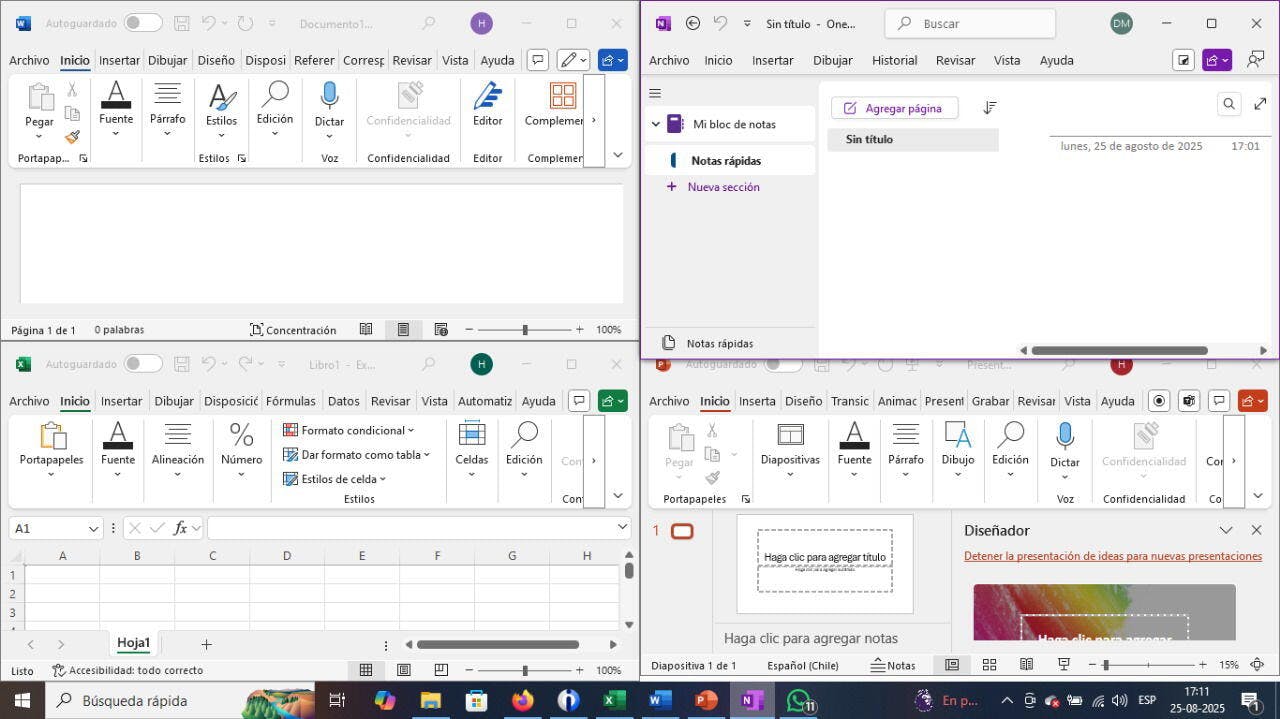Expand the Formato condicional dropdown in Excel
The width and height of the screenshot is (1280, 719).
click(x=410, y=431)
